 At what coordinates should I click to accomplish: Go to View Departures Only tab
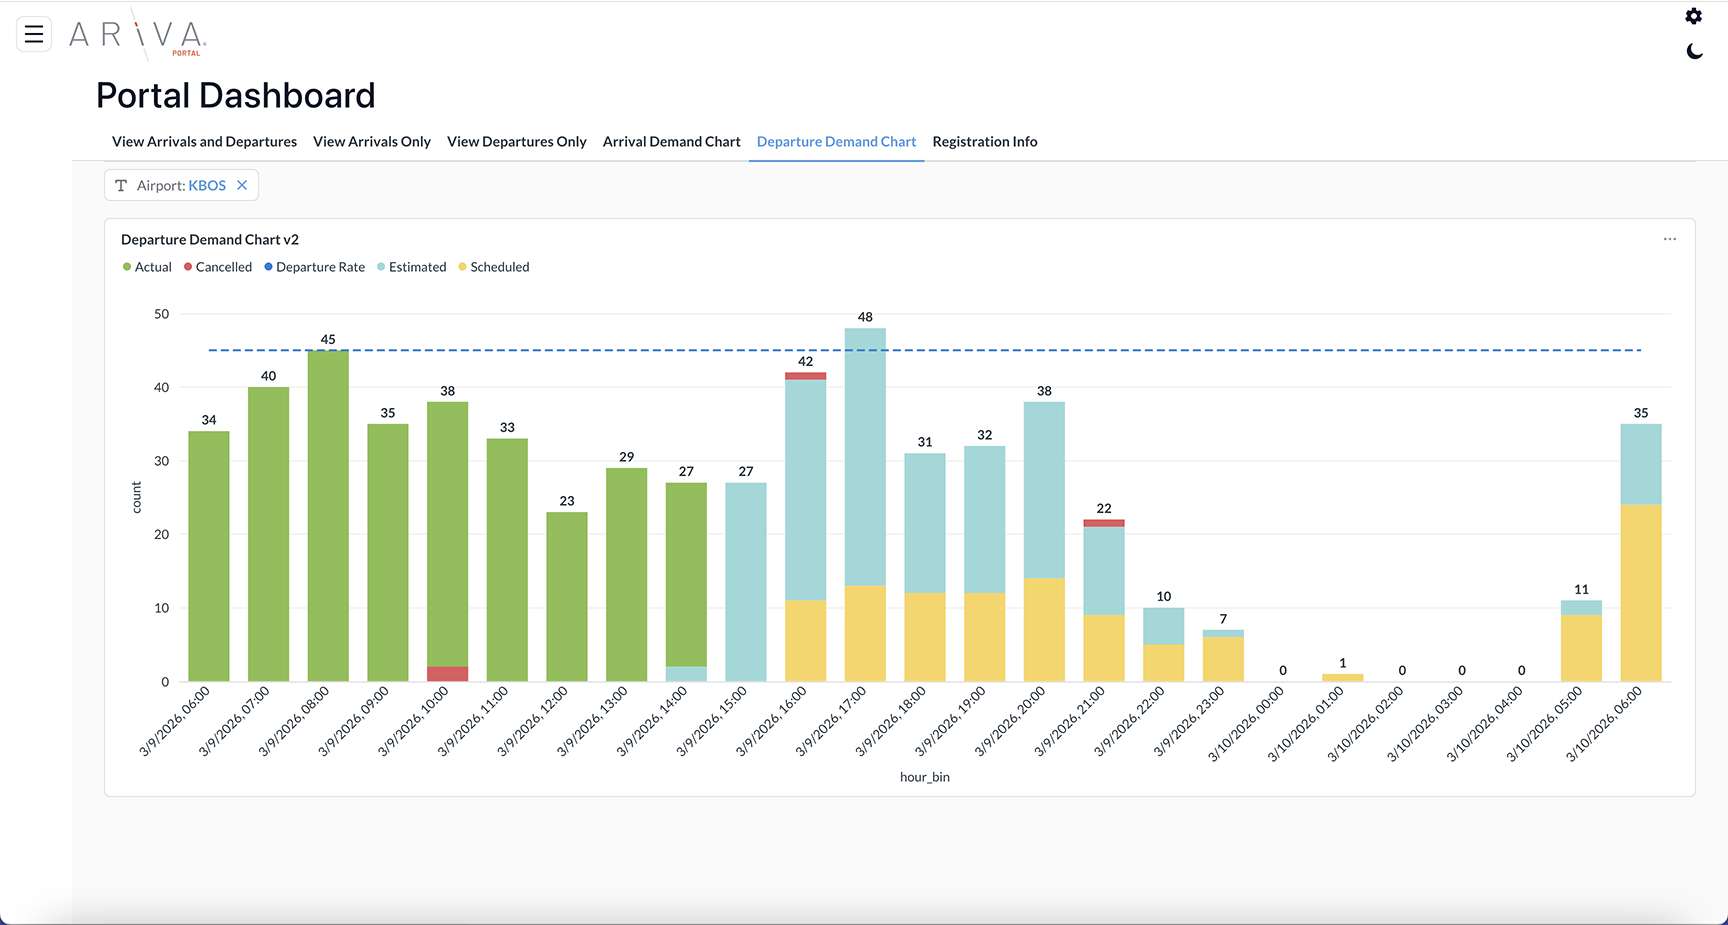[x=516, y=142]
